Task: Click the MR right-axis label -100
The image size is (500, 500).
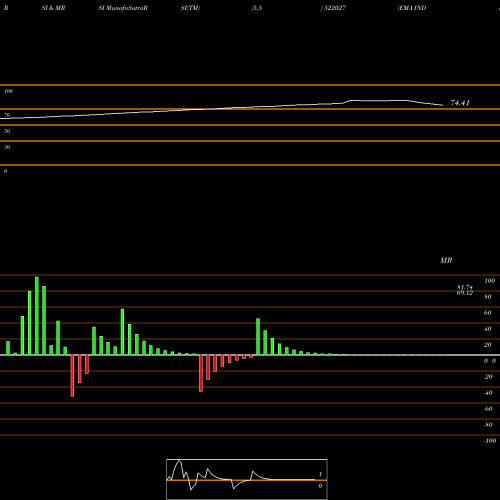Action: 490,441
